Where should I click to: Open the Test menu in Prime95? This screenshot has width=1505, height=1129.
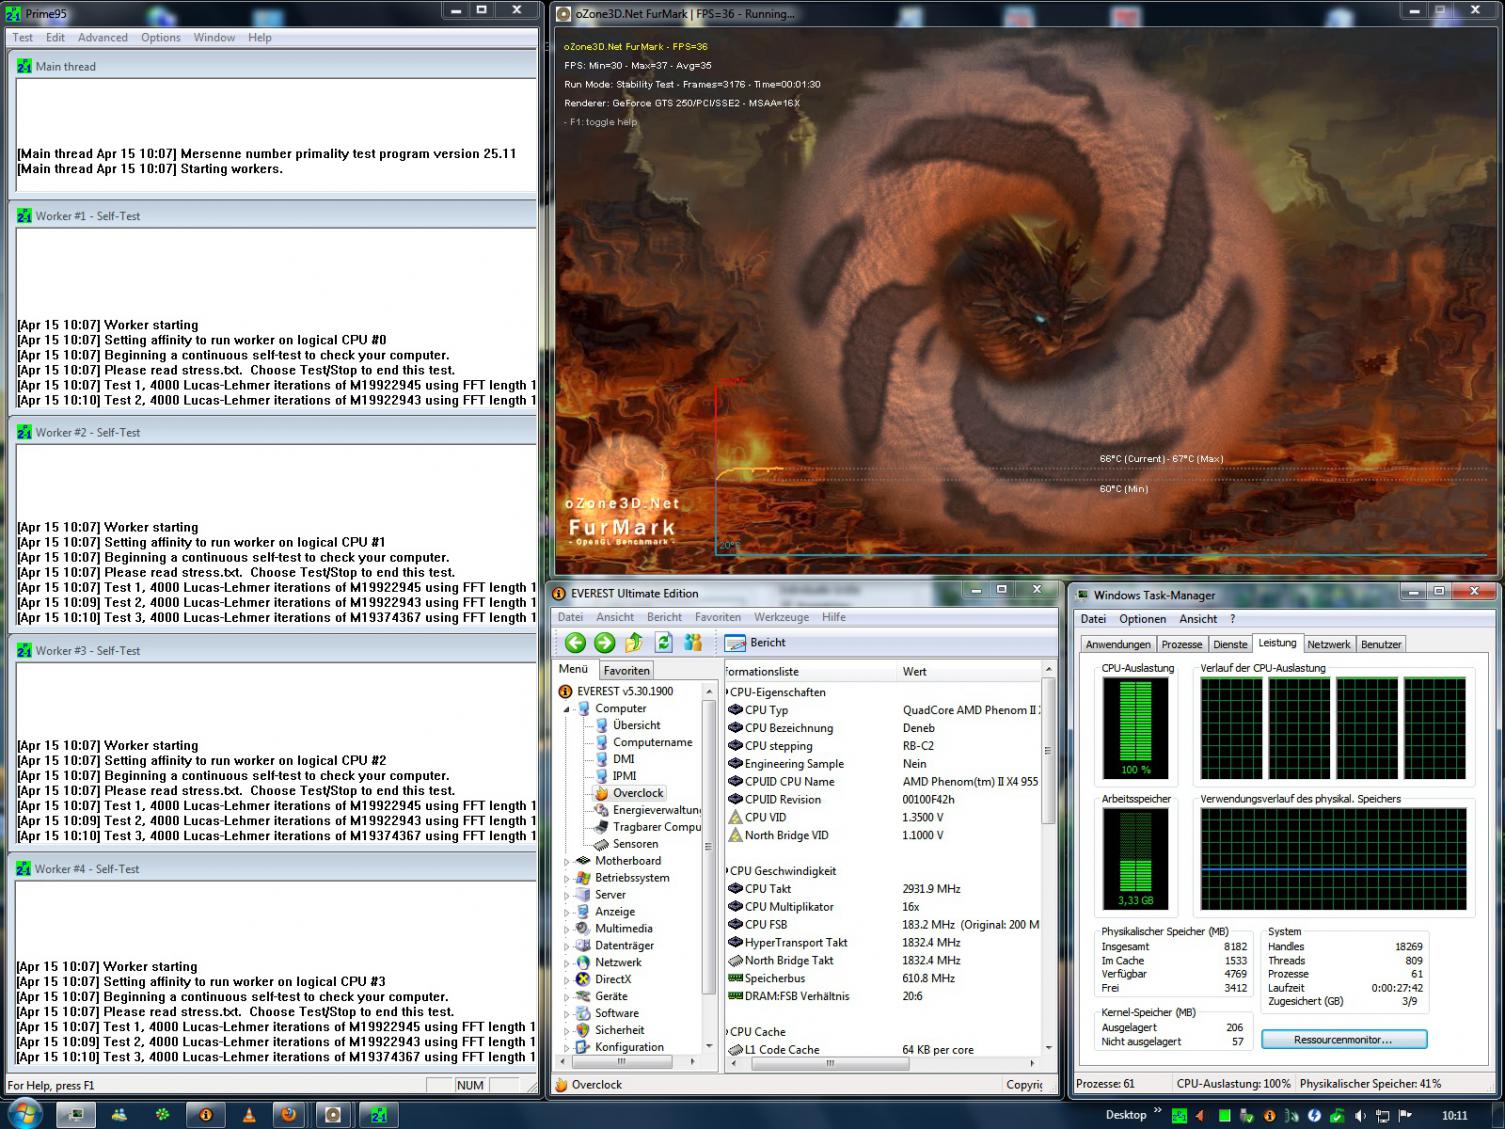[22, 38]
